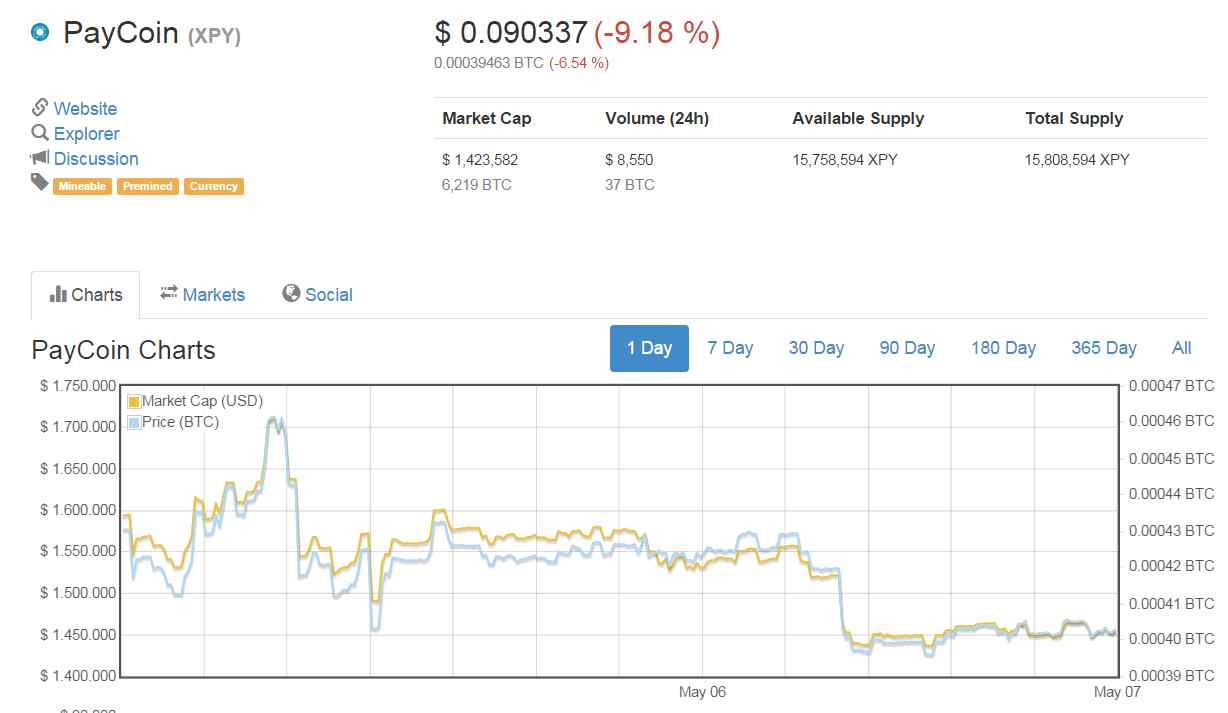Click the $ 0.090337 price
1228x713 pixels.
(x=511, y=33)
